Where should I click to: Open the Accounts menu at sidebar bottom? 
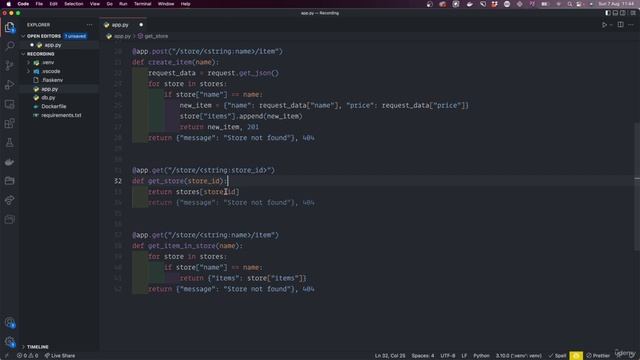pos(9,323)
